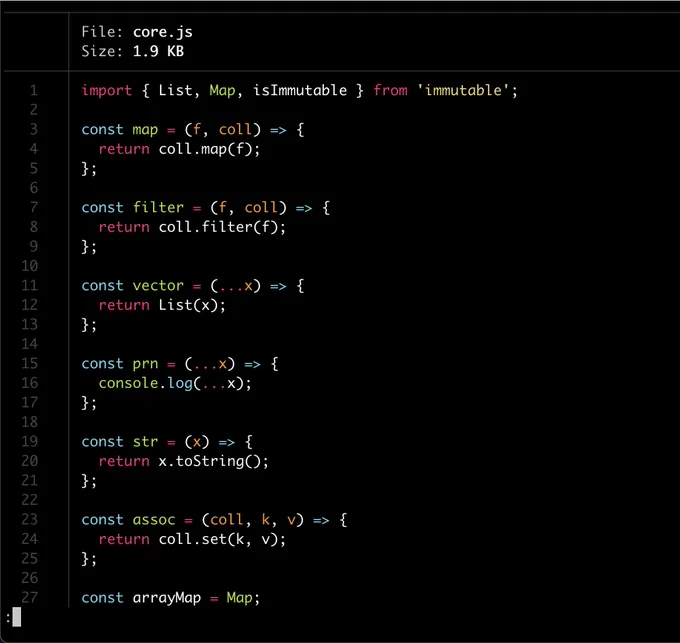Click closing brace on line 5
This screenshot has width=680, height=643.
[x=85, y=168]
